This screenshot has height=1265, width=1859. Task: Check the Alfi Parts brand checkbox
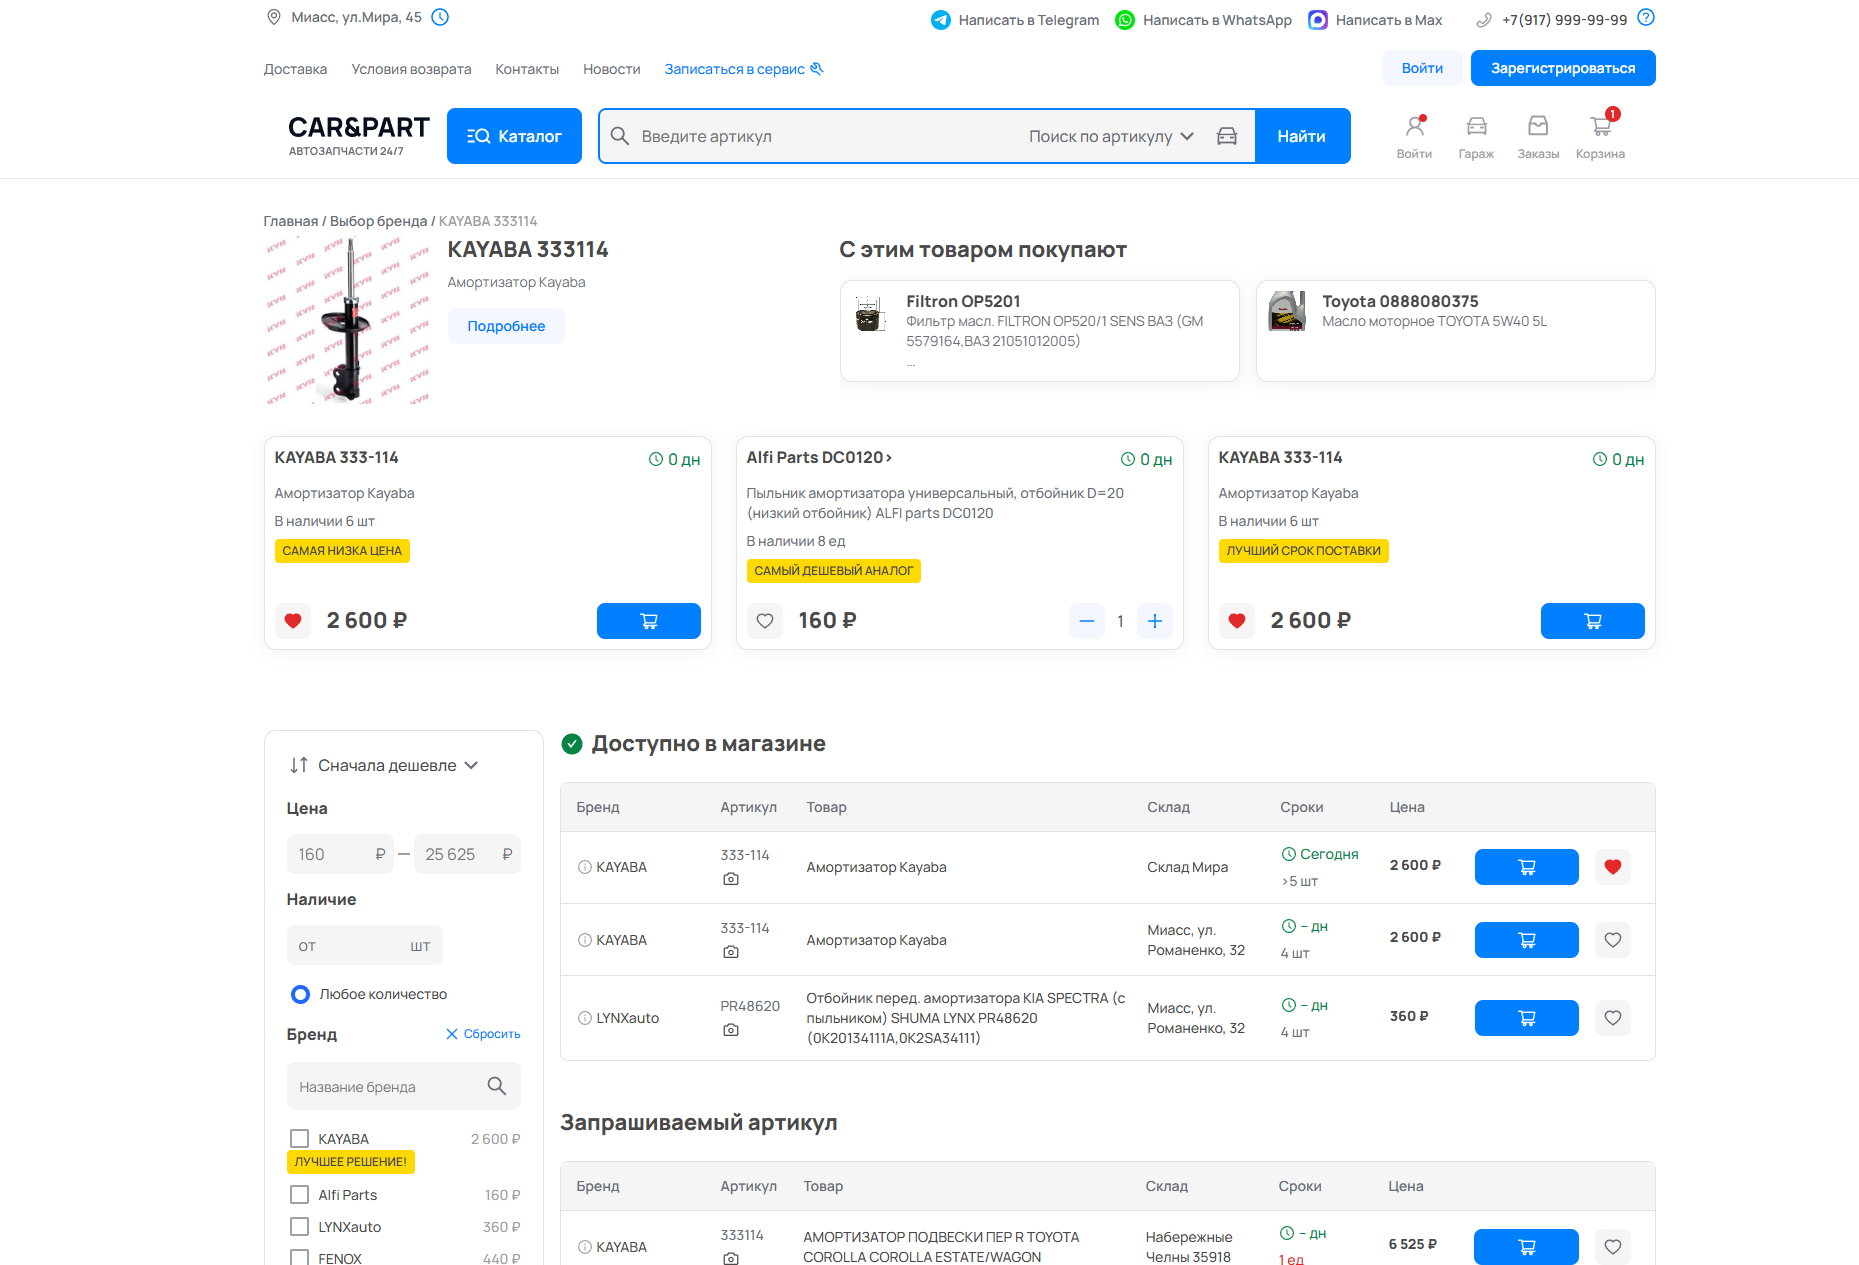pos(299,1194)
